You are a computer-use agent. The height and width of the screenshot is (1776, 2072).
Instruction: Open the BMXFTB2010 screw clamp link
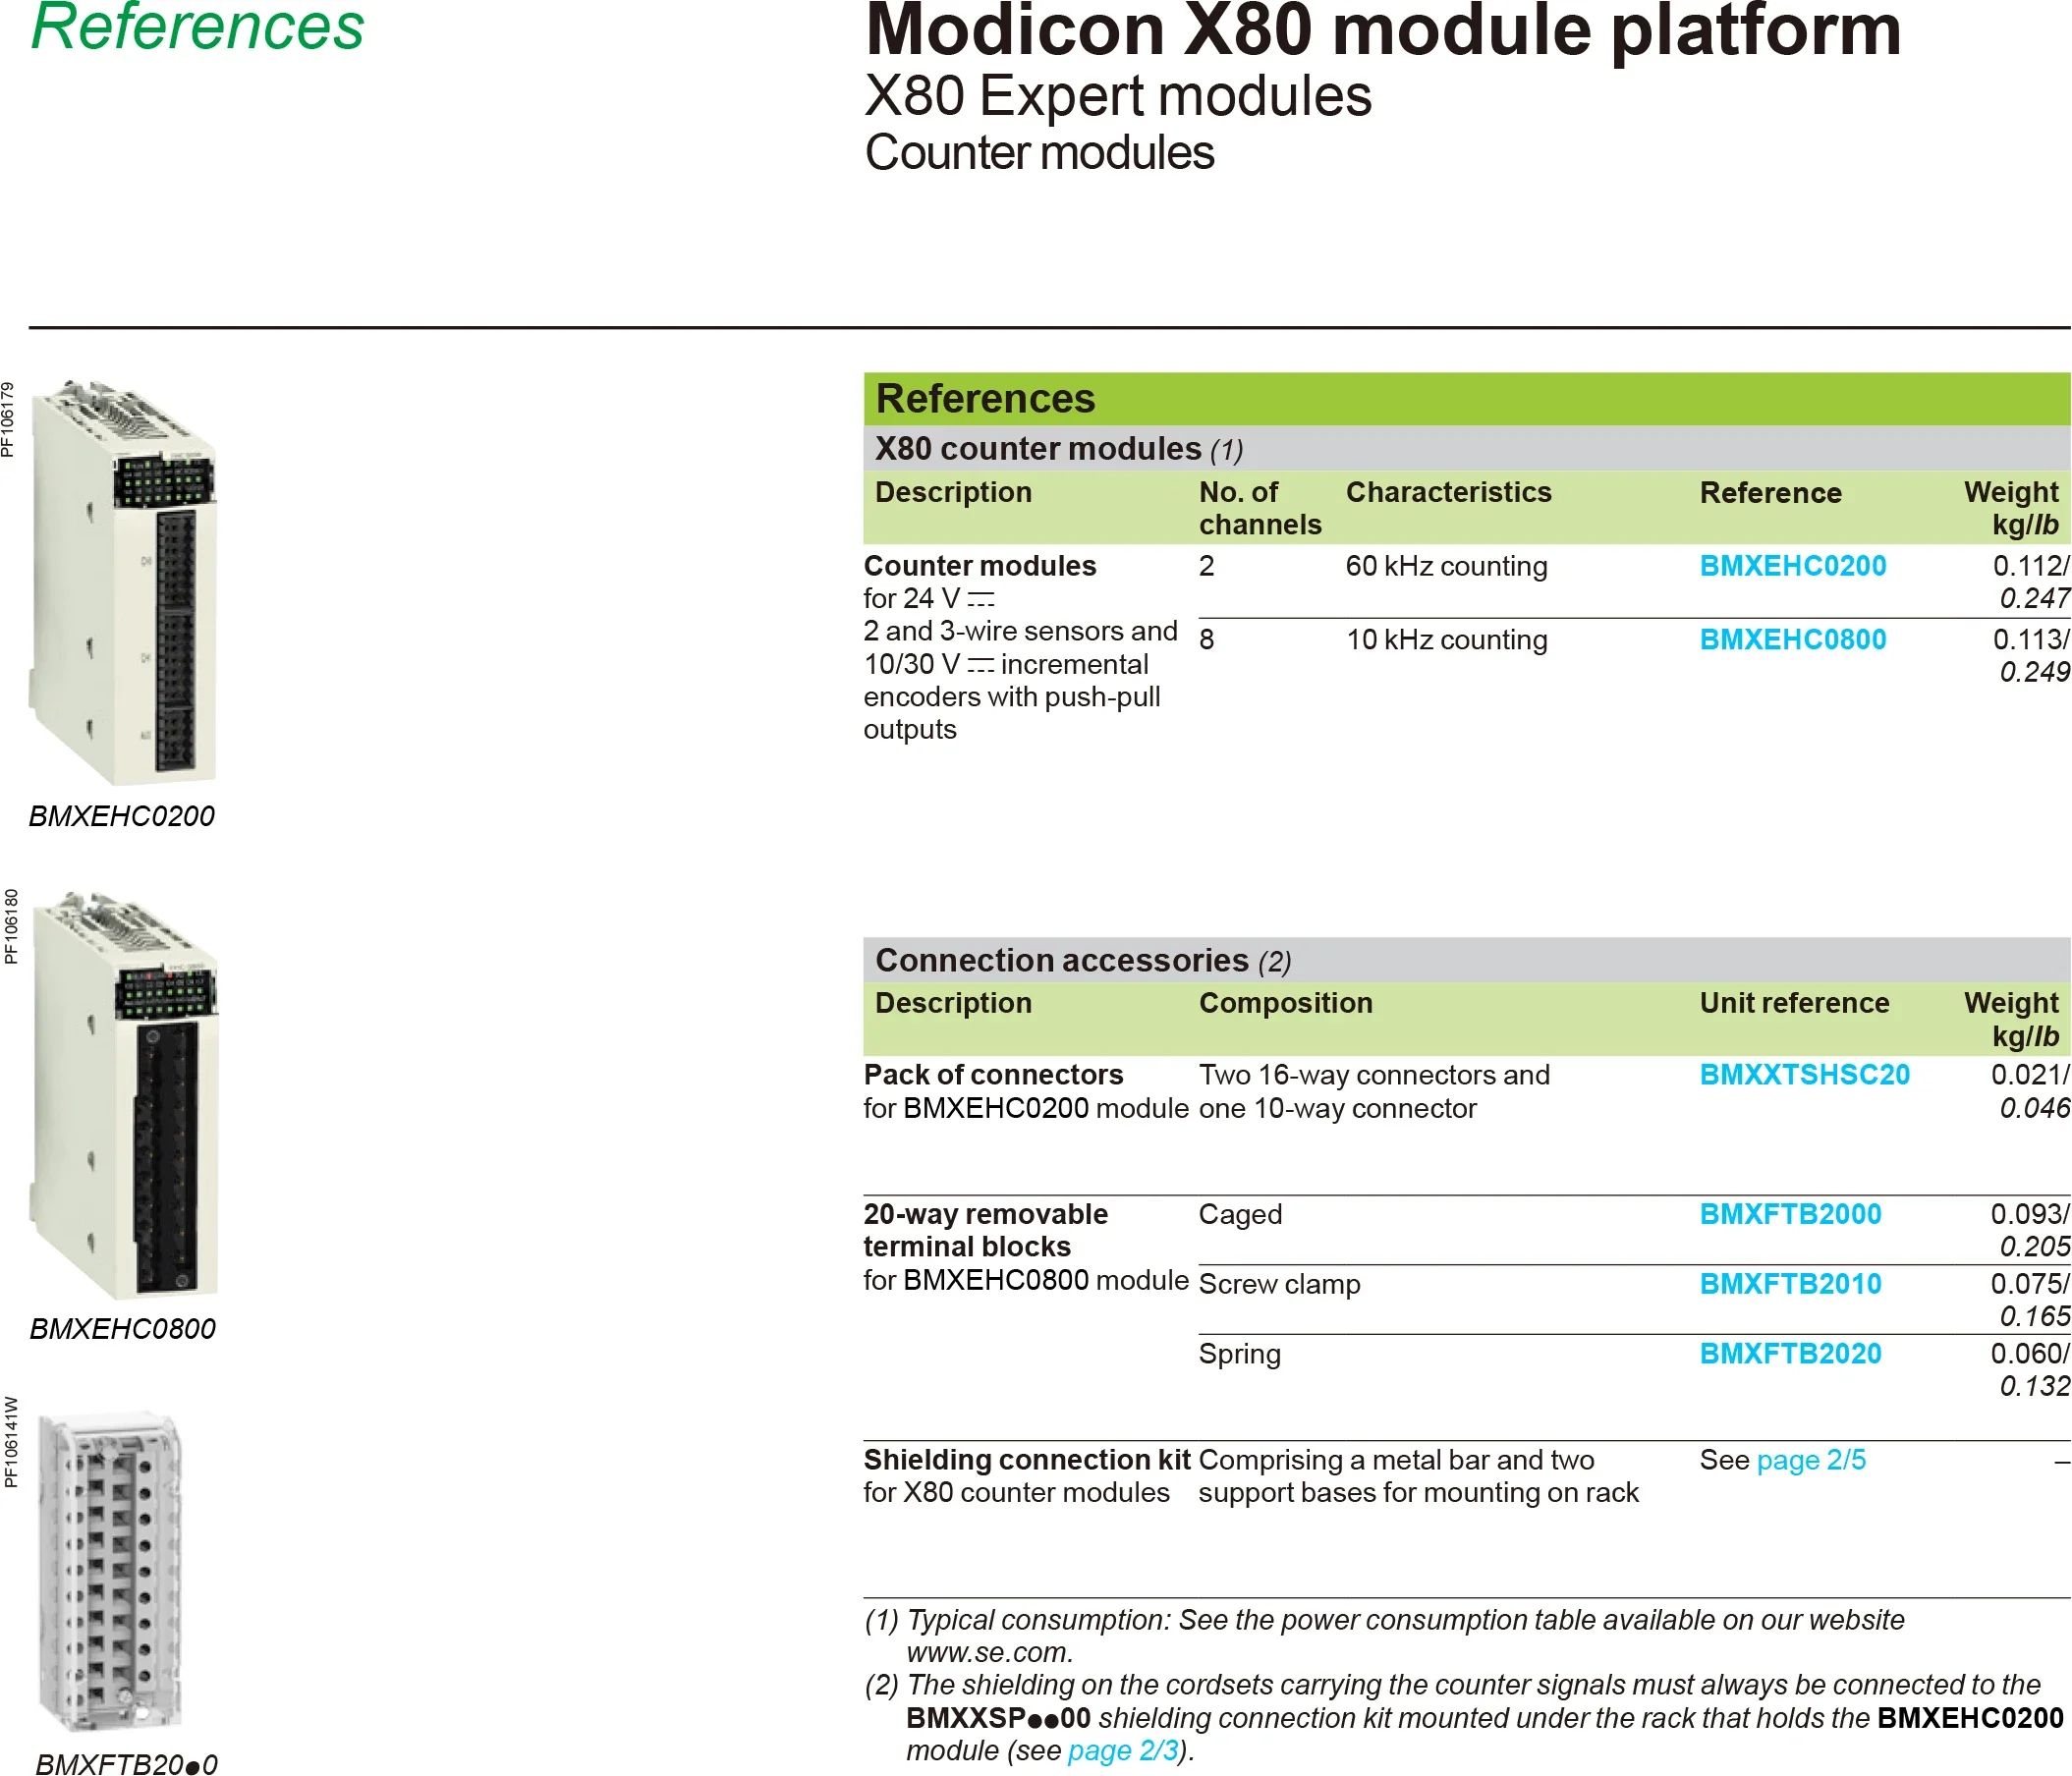[1790, 1284]
